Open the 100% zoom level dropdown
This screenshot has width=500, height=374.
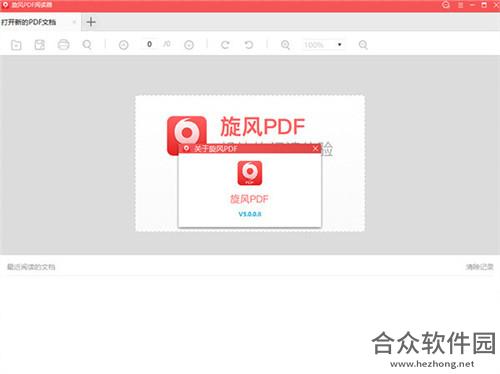tap(339, 45)
